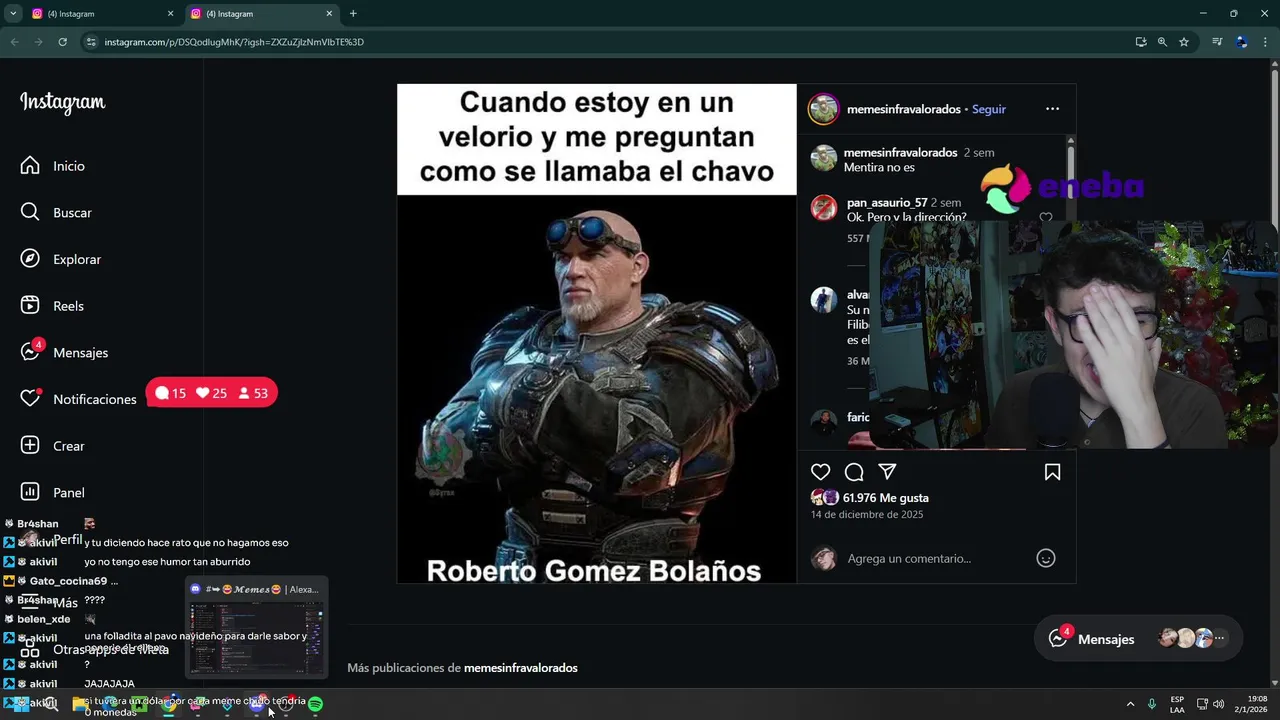Click install app icon in address bar
This screenshot has height=720, width=1280.
tap(1141, 42)
